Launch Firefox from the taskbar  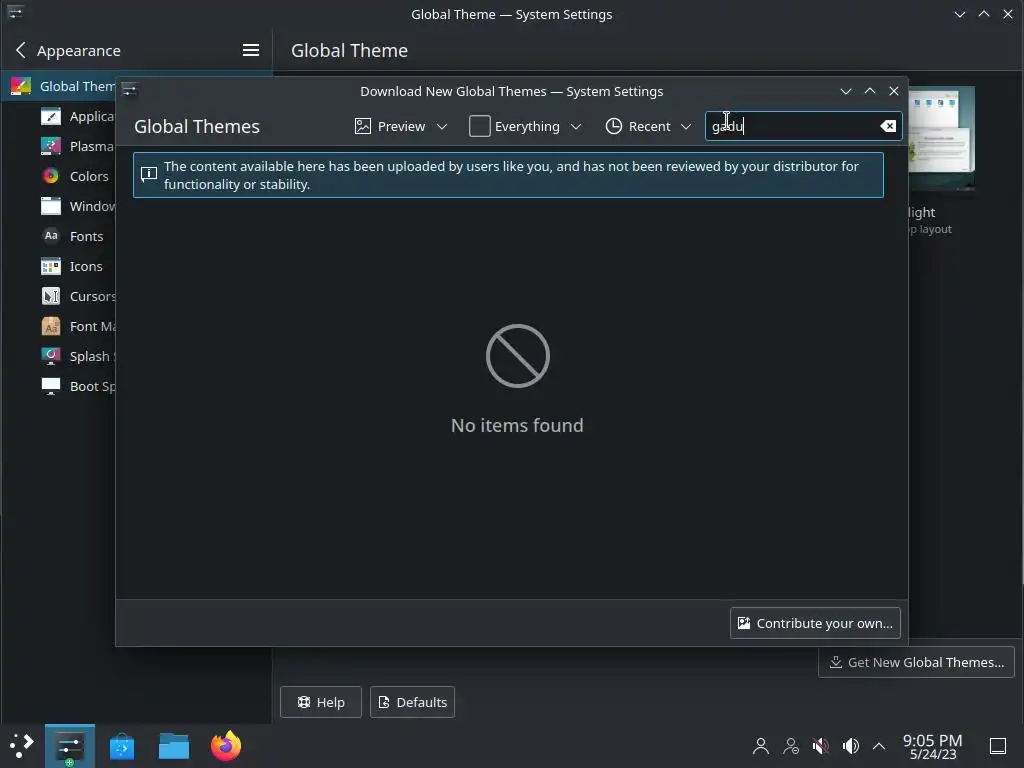pos(226,746)
